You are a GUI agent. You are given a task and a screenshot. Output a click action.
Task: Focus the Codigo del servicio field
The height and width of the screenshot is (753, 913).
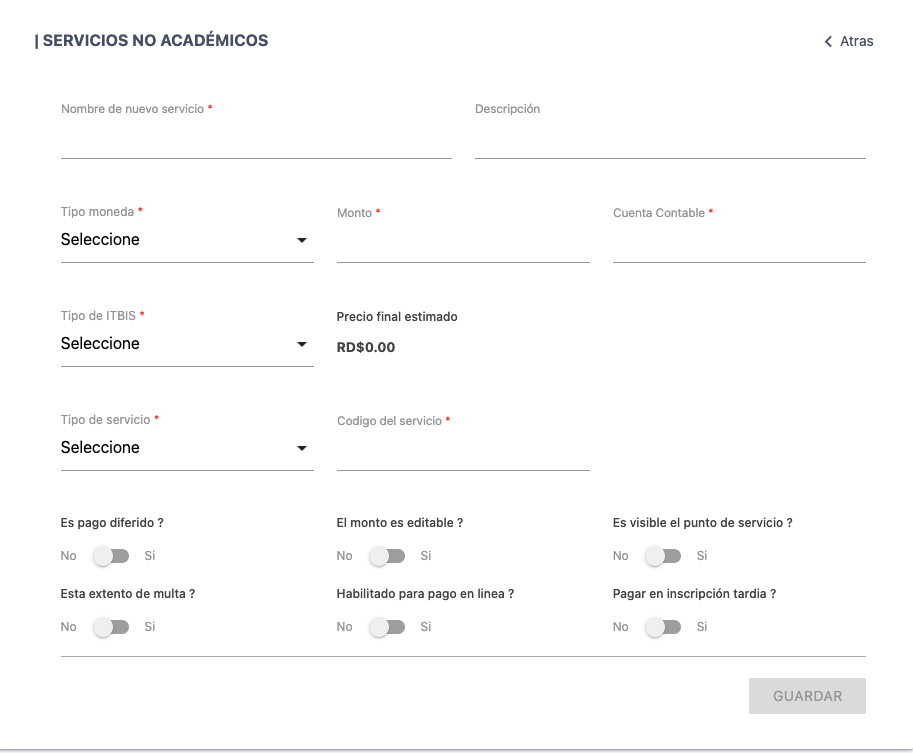463,453
